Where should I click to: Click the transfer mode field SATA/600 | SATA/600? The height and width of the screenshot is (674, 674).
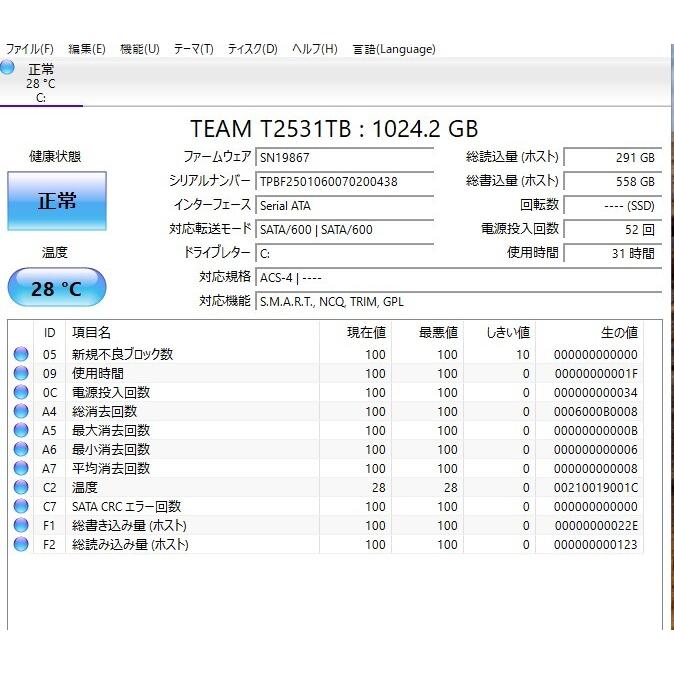tap(345, 230)
